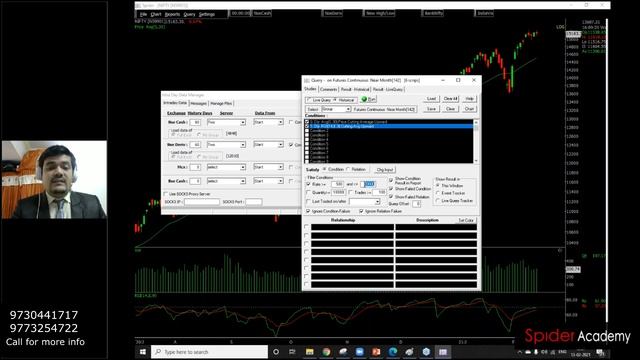Show hidden system tray icons
Screen dimensions: 640x360
coord(520,352)
